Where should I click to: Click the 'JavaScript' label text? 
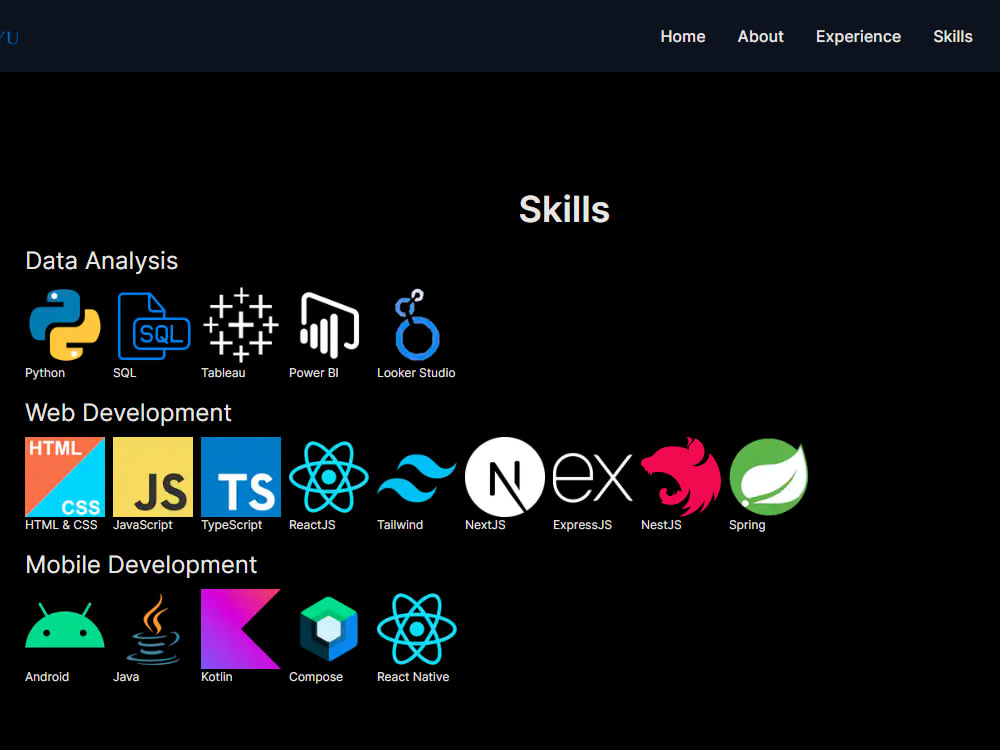click(x=143, y=525)
